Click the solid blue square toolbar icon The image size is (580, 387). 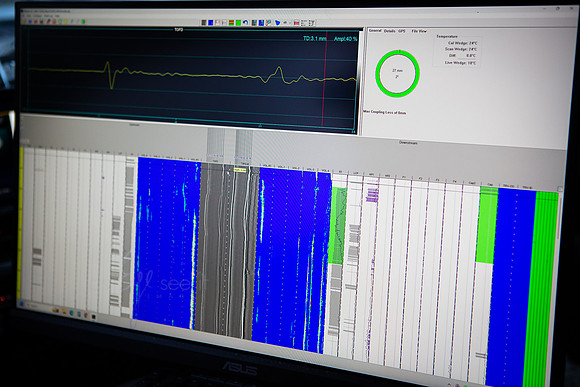pyautogui.click(x=210, y=23)
